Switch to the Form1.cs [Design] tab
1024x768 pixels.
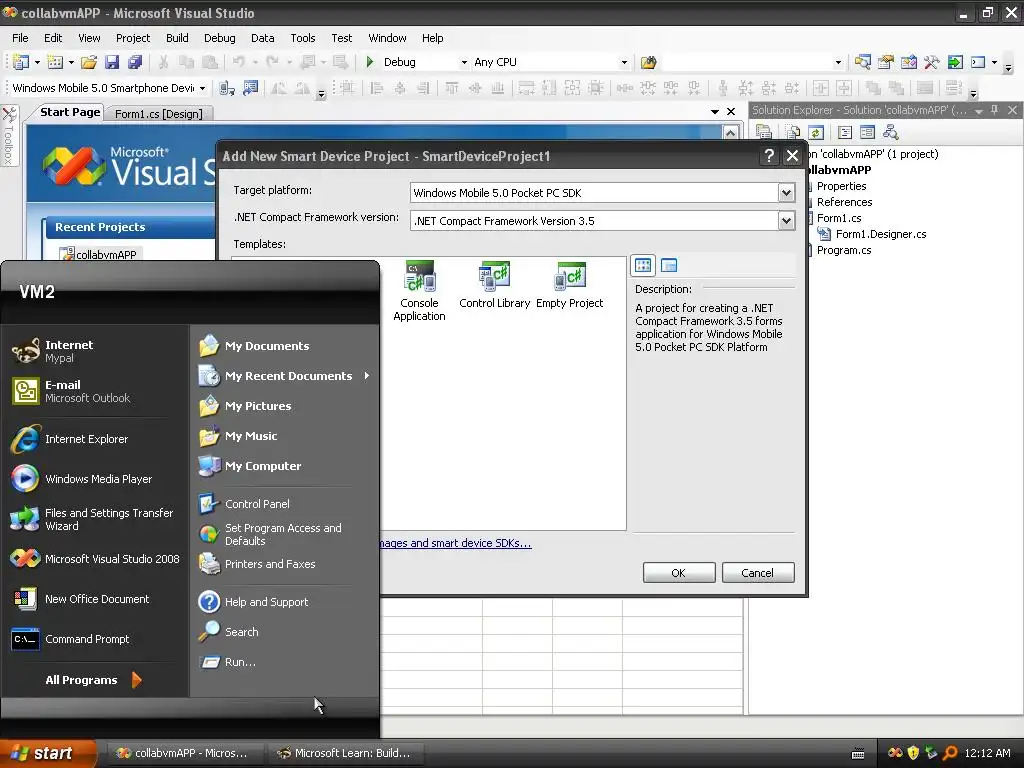tap(159, 114)
